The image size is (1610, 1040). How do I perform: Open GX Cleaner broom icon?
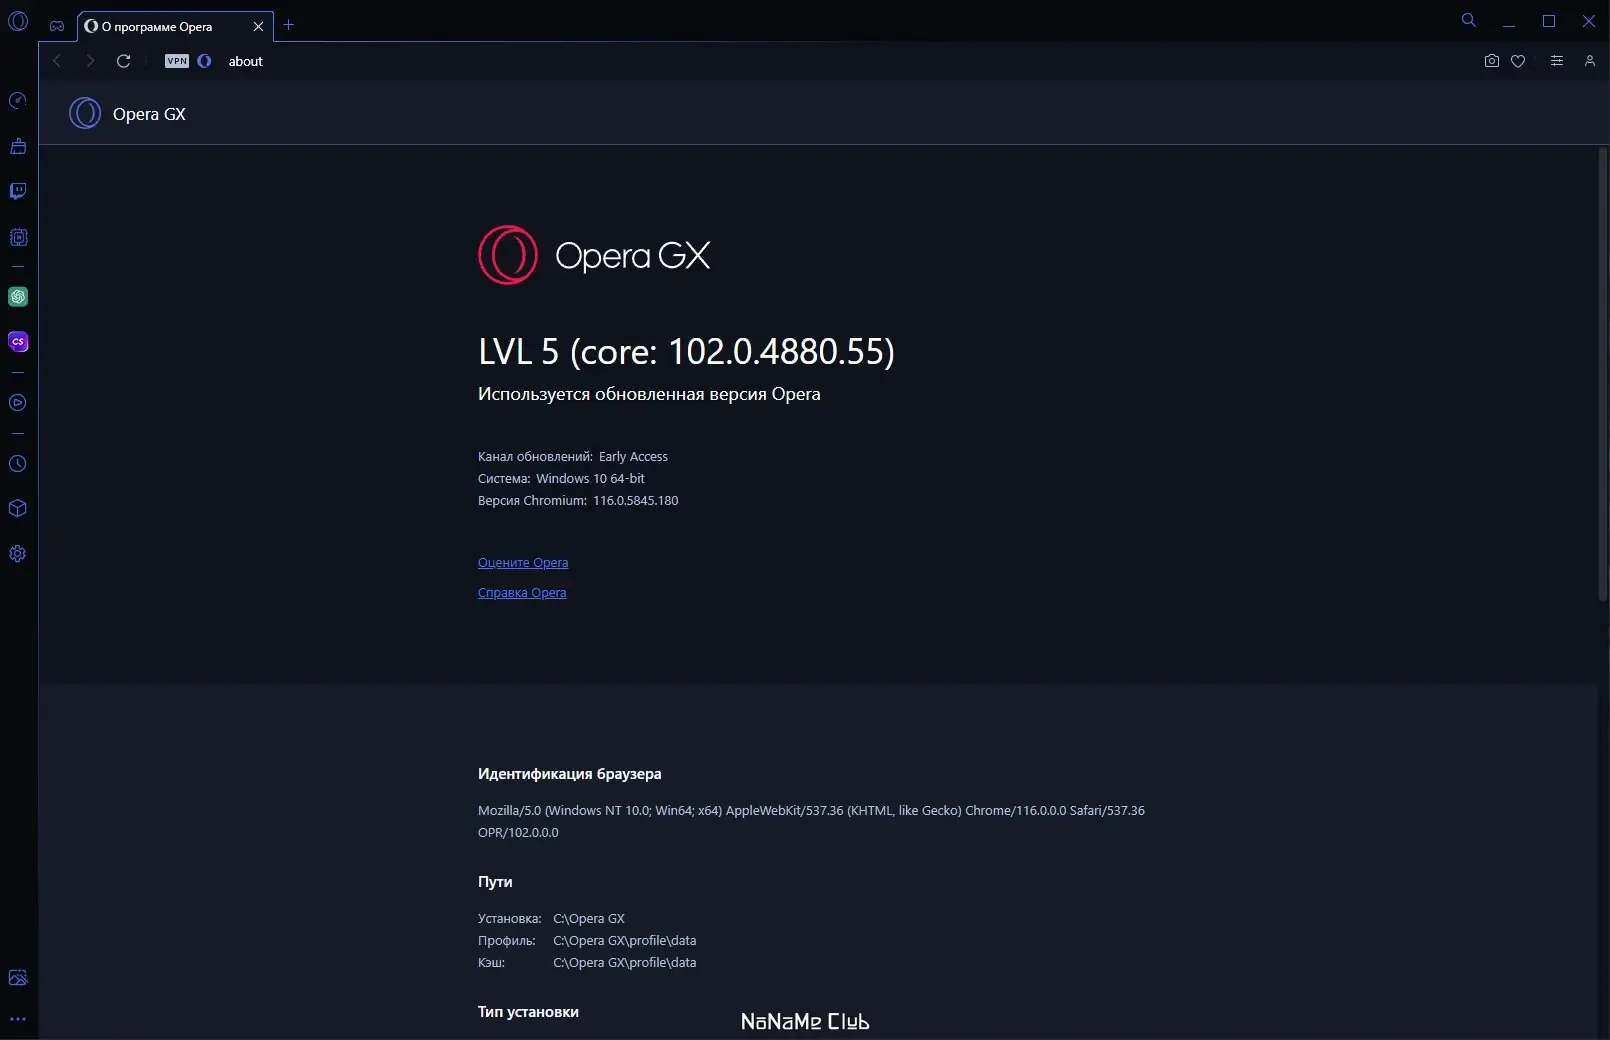coord(18,146)
